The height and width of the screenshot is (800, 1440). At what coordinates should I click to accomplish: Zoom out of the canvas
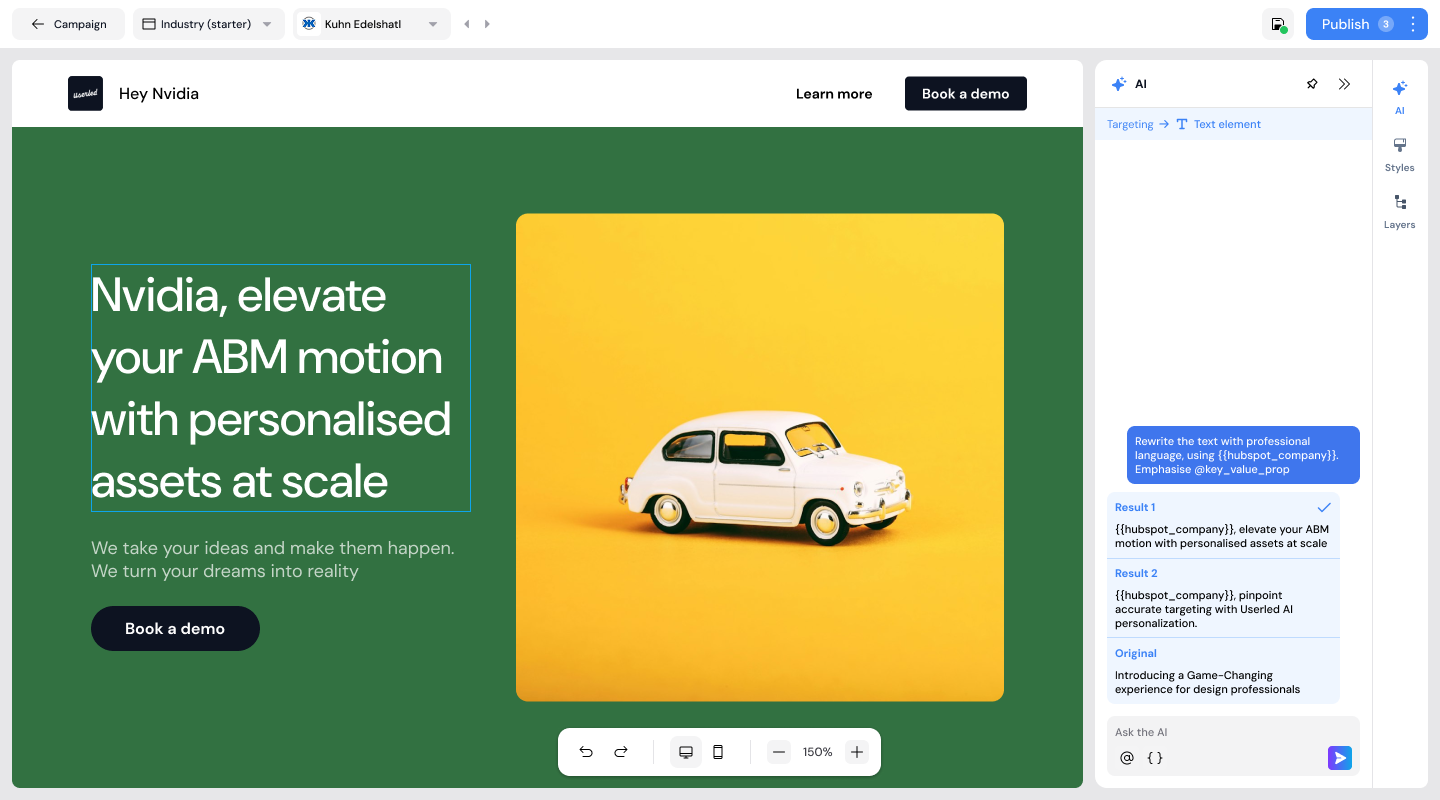(x=779, y=752)
